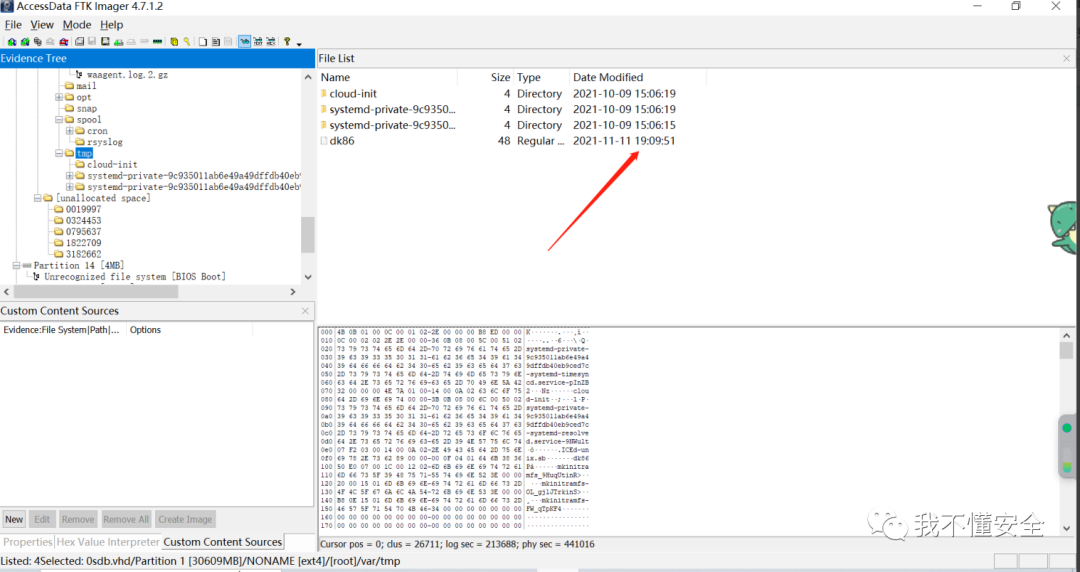Click the New button
1080x572 pixels.
pos(14,520)
